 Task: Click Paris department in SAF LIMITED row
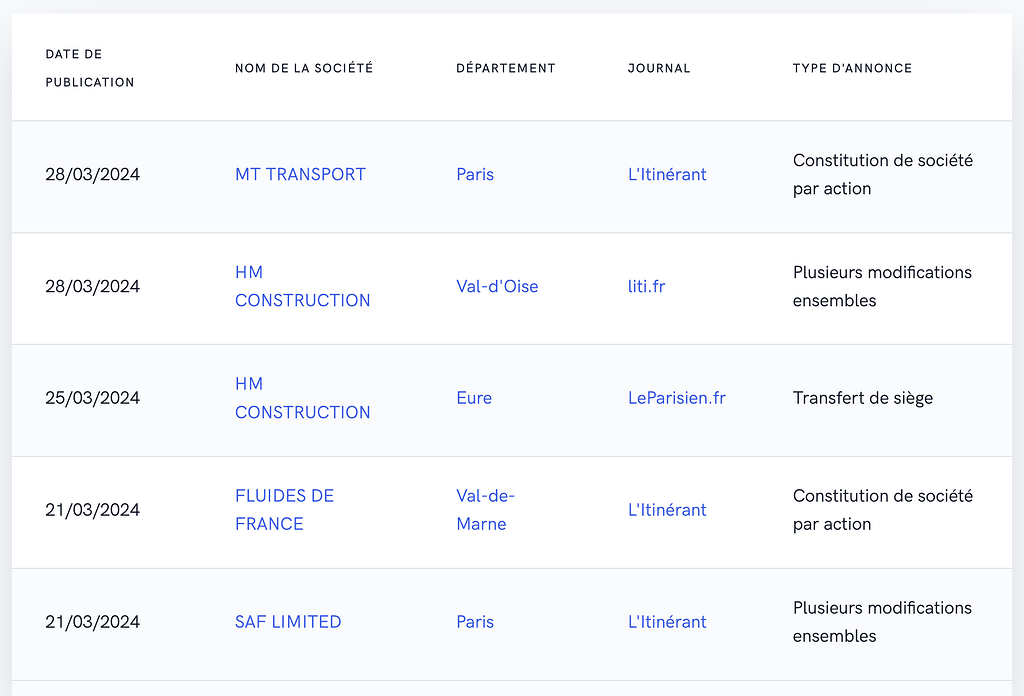[475, 622]
